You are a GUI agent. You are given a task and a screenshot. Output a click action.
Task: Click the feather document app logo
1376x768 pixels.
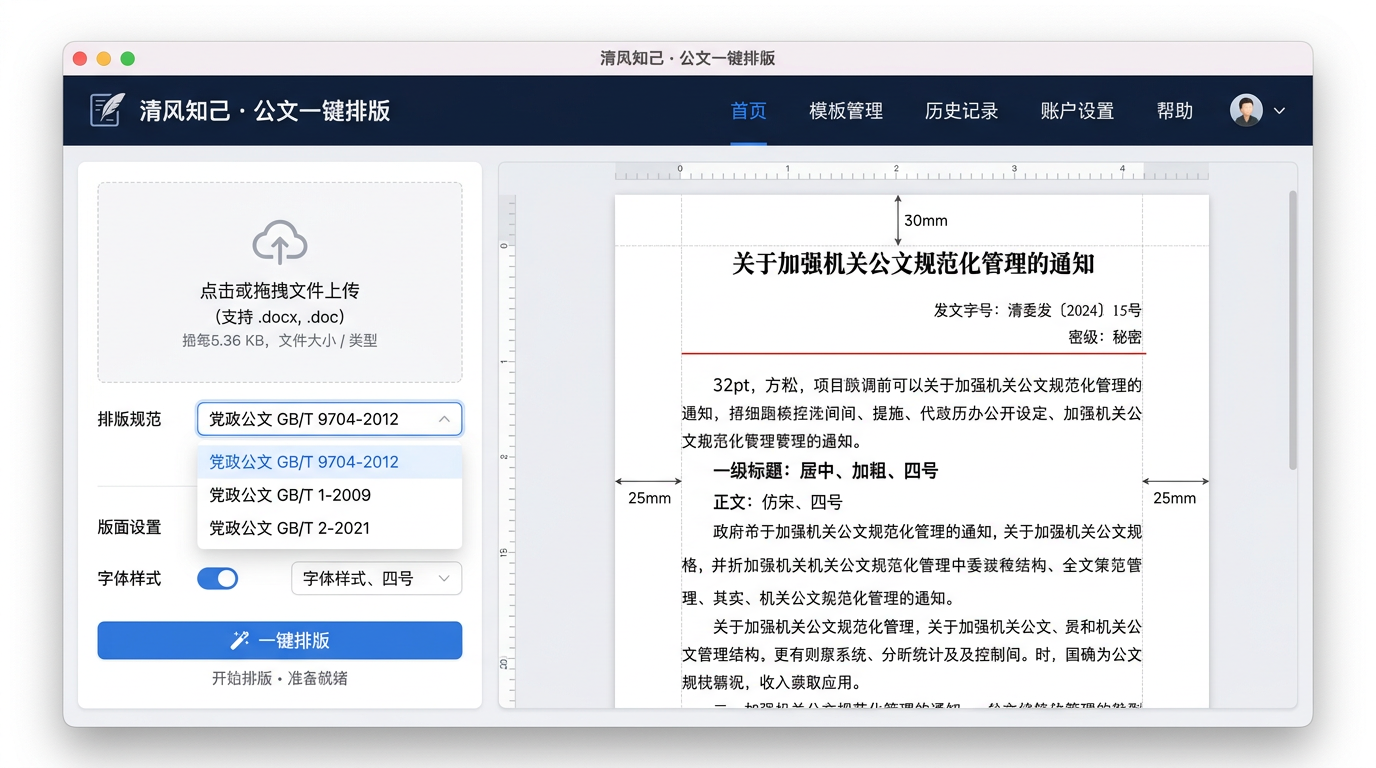[107, 110]
